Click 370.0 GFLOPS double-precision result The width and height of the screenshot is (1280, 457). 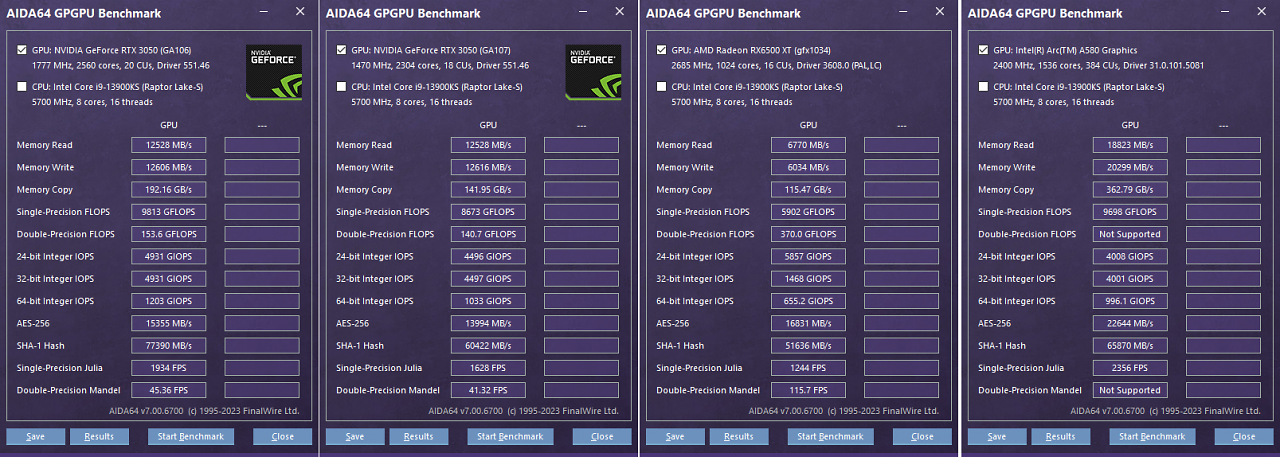(808, 234)
